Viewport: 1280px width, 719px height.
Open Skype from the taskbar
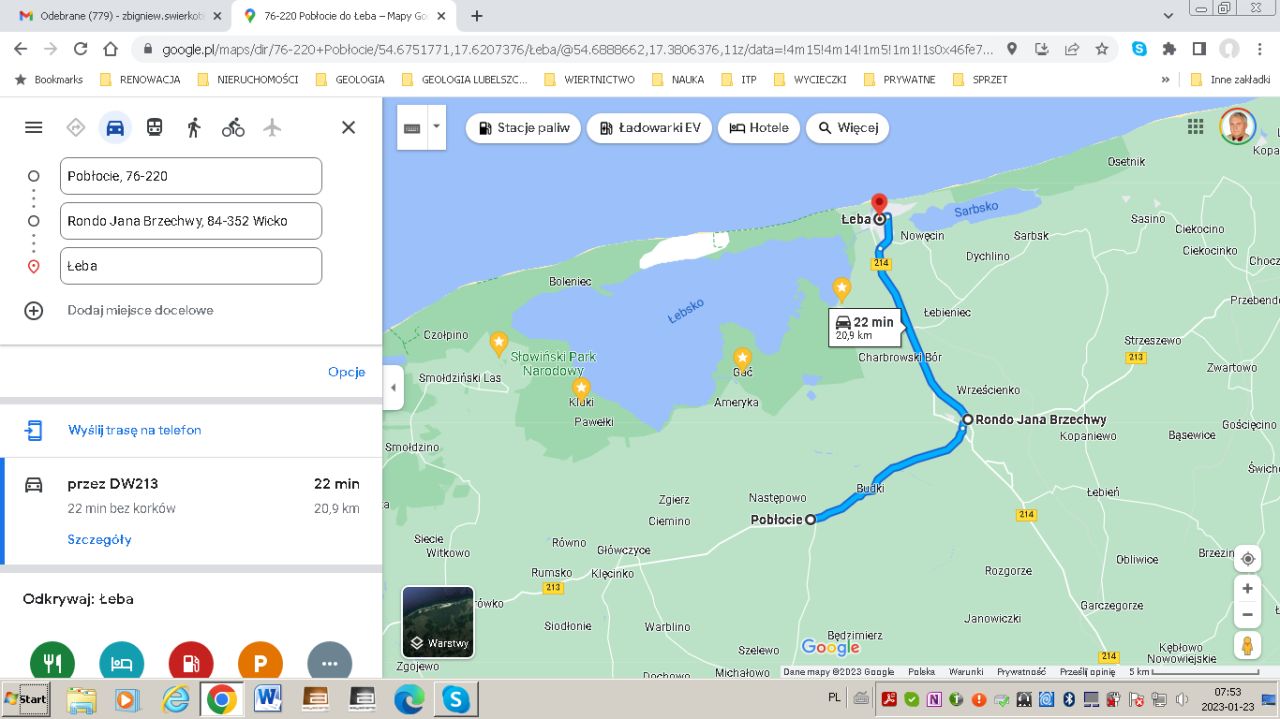click(456, 699)
